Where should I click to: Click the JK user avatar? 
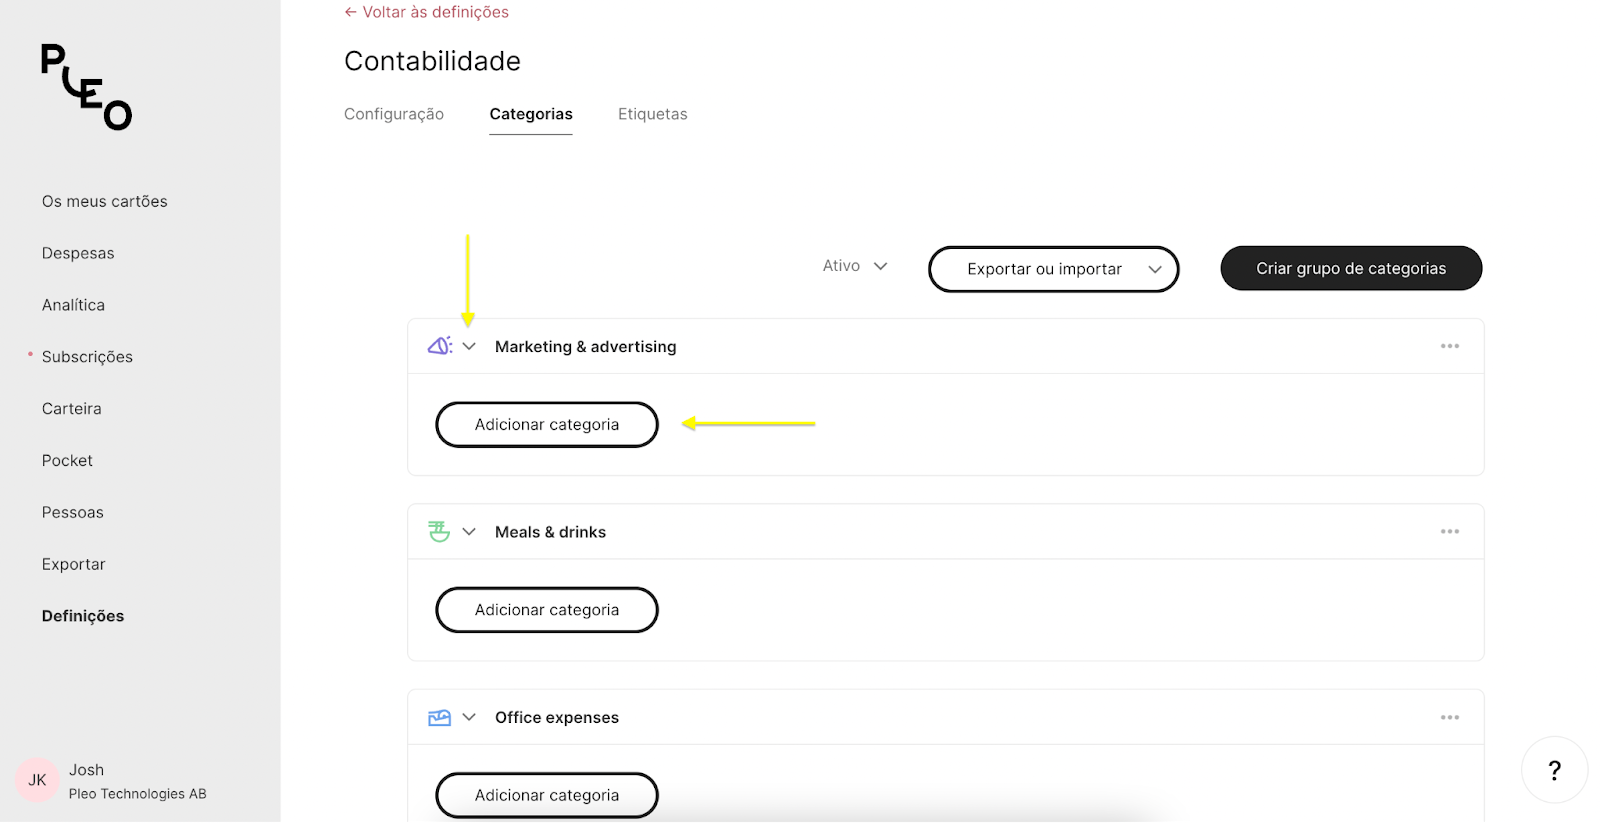(x=37, y=781)
